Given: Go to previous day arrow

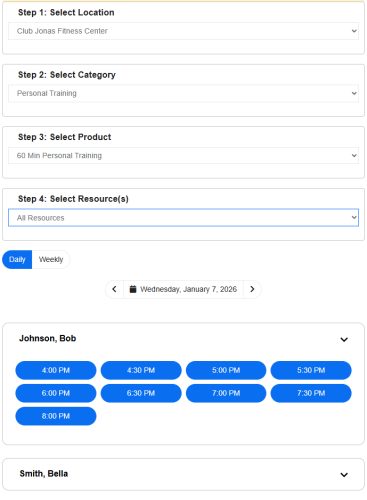Looking at the screenshot, I should pyautogui.click(x=114, y=289).
